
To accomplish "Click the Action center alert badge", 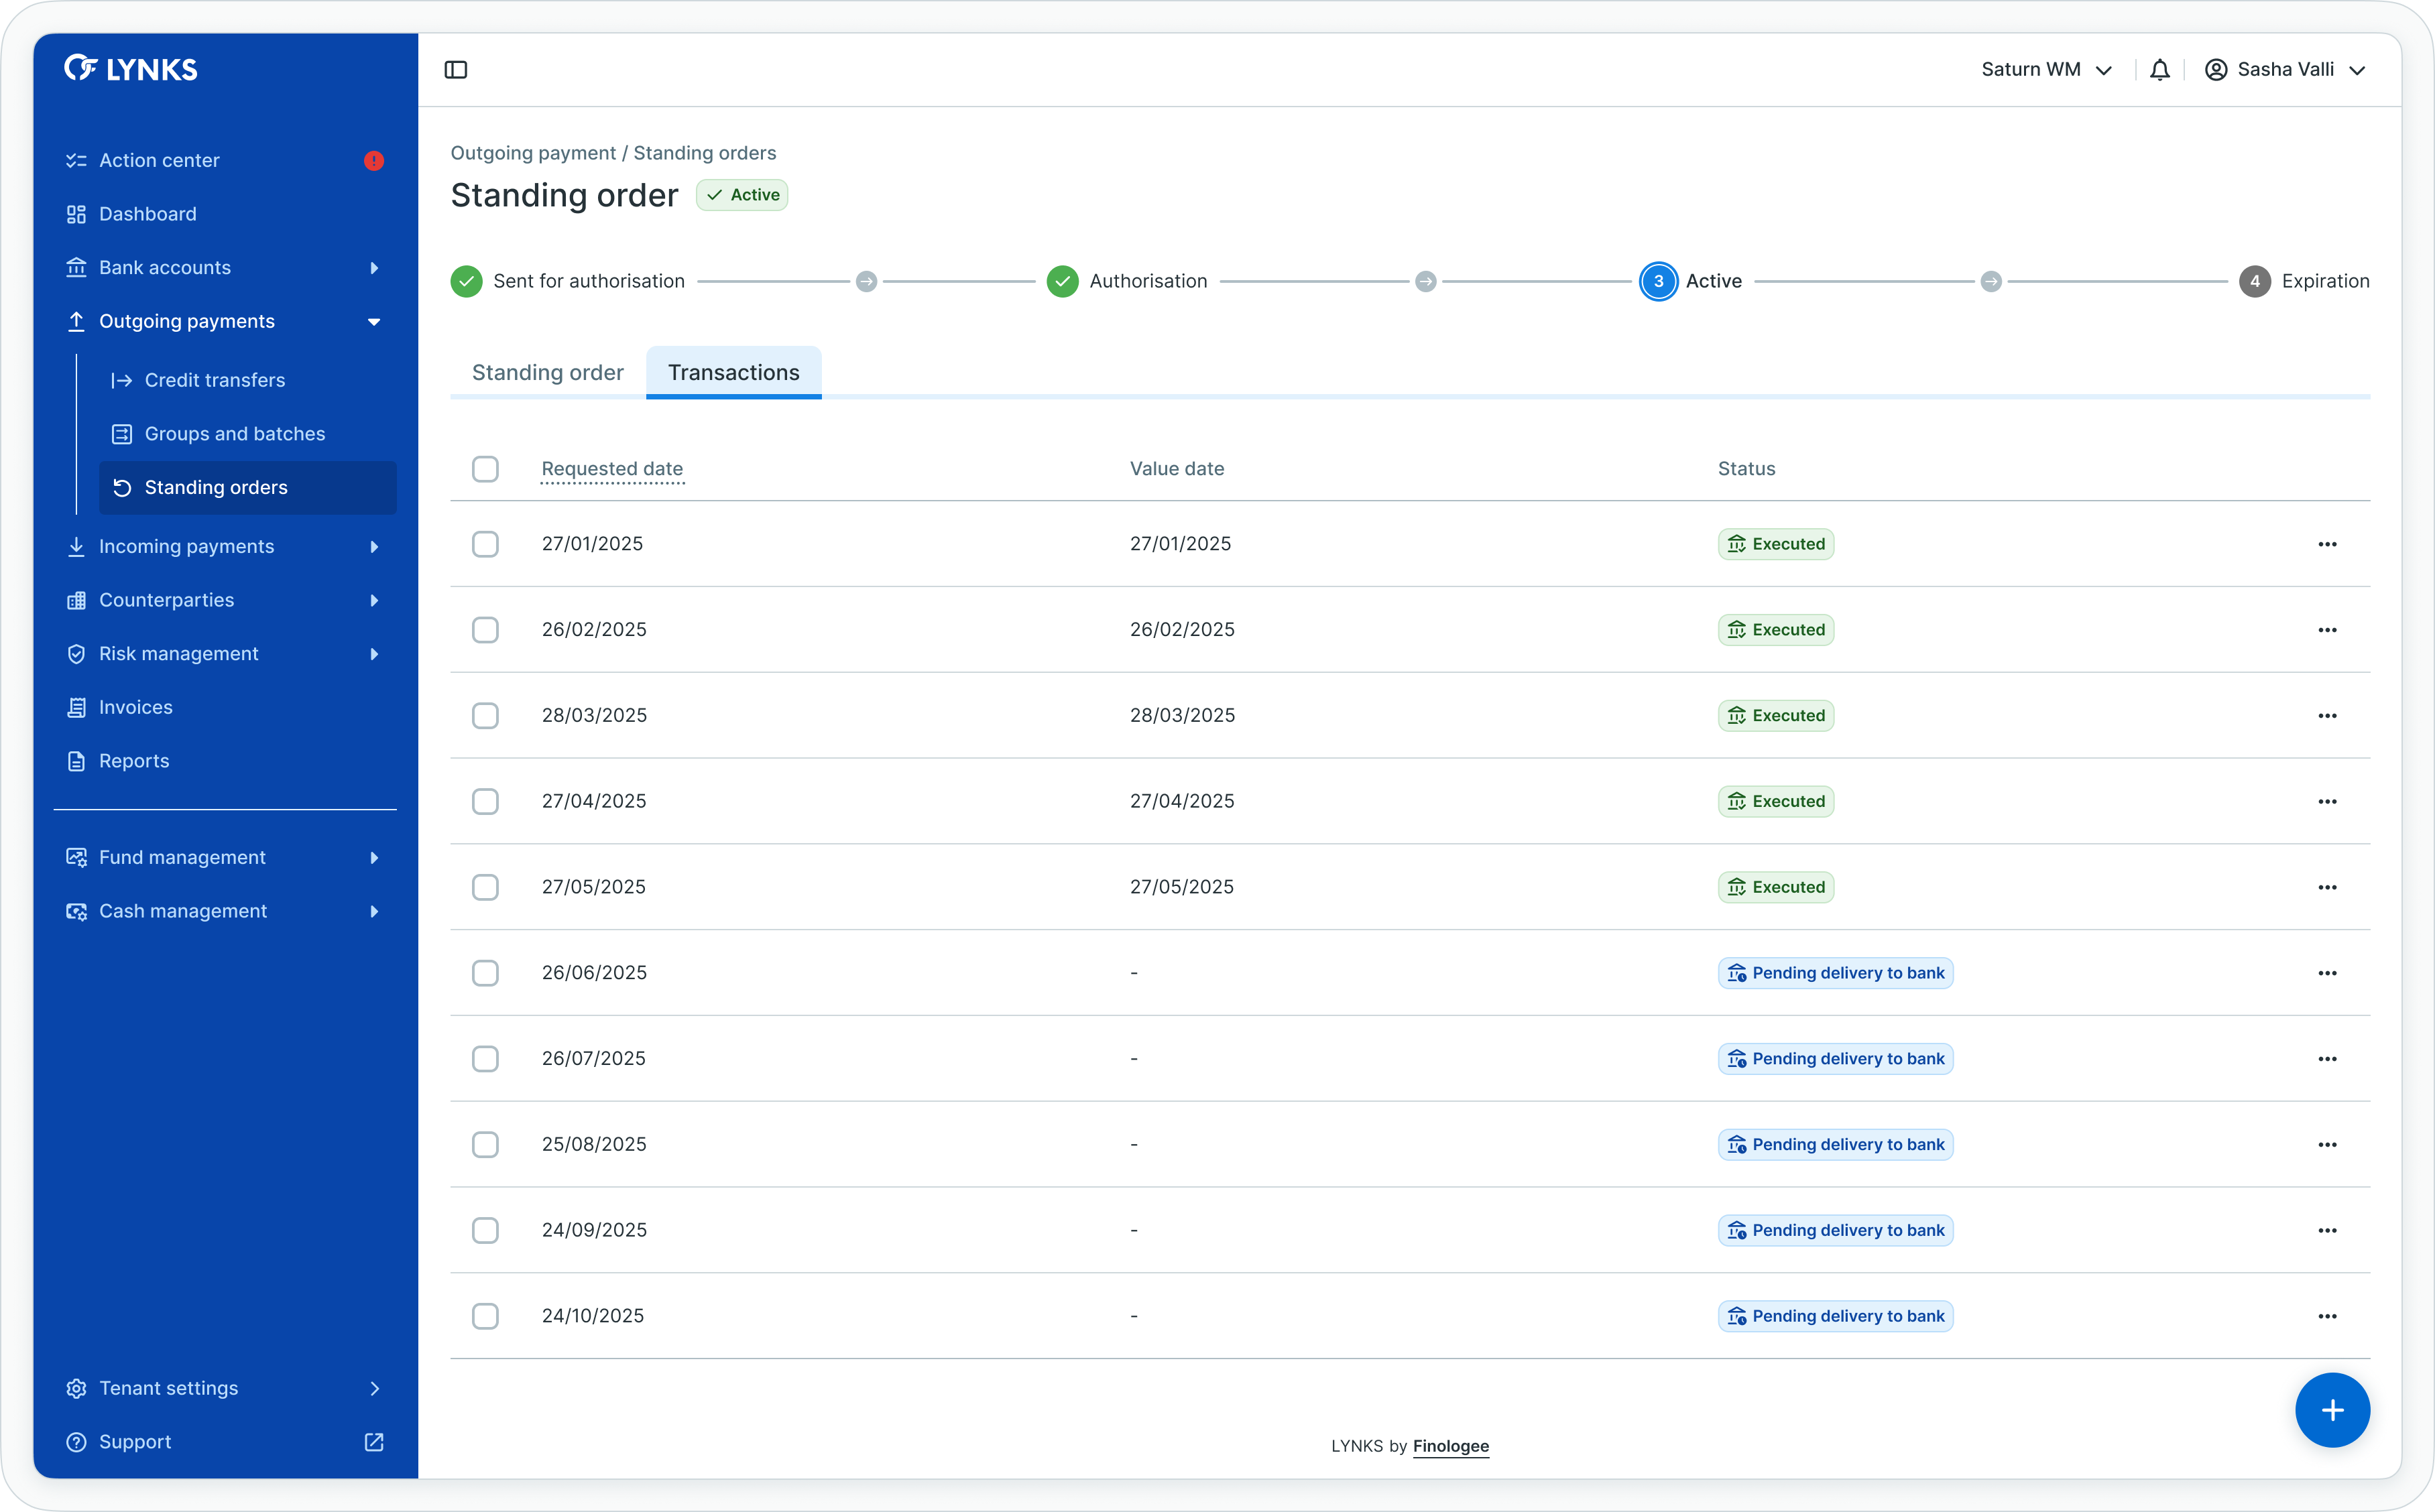I will coord(374,161).
